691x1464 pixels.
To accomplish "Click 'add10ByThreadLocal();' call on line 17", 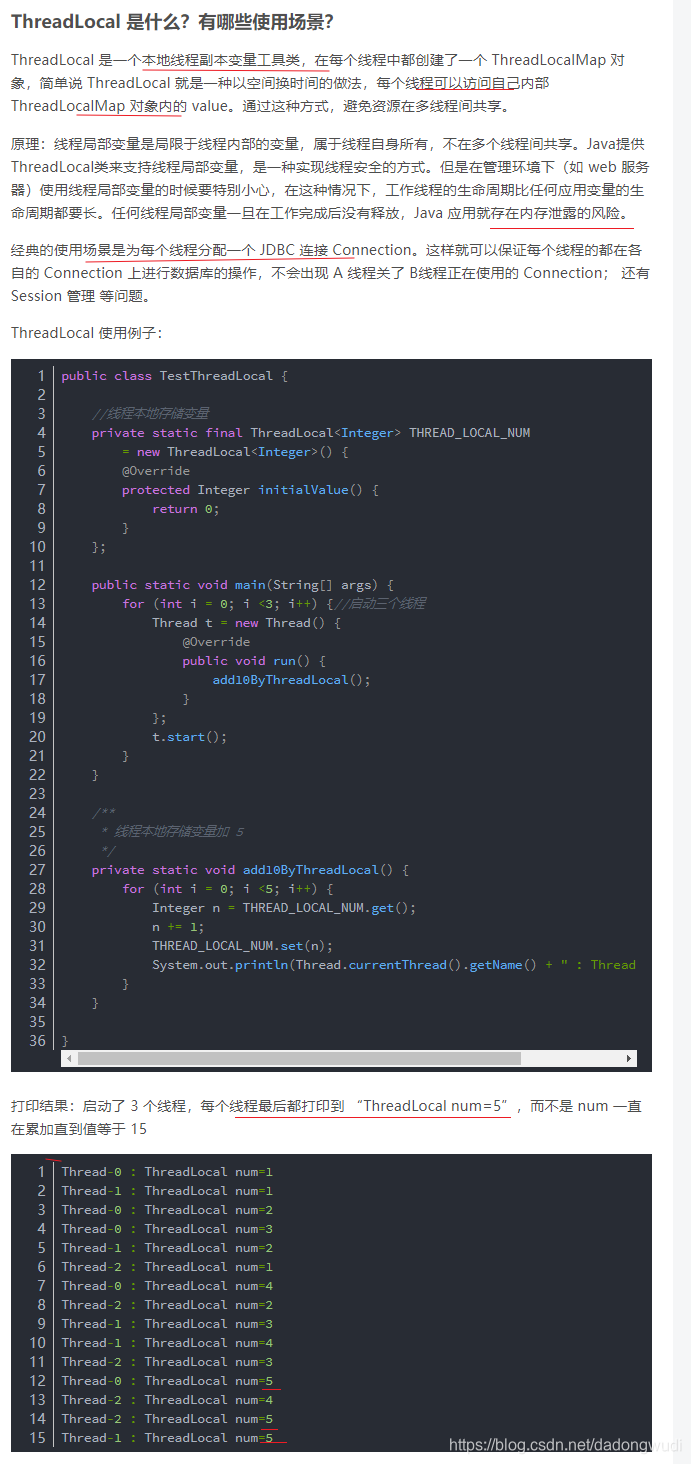I will click(x=292, y=680).
